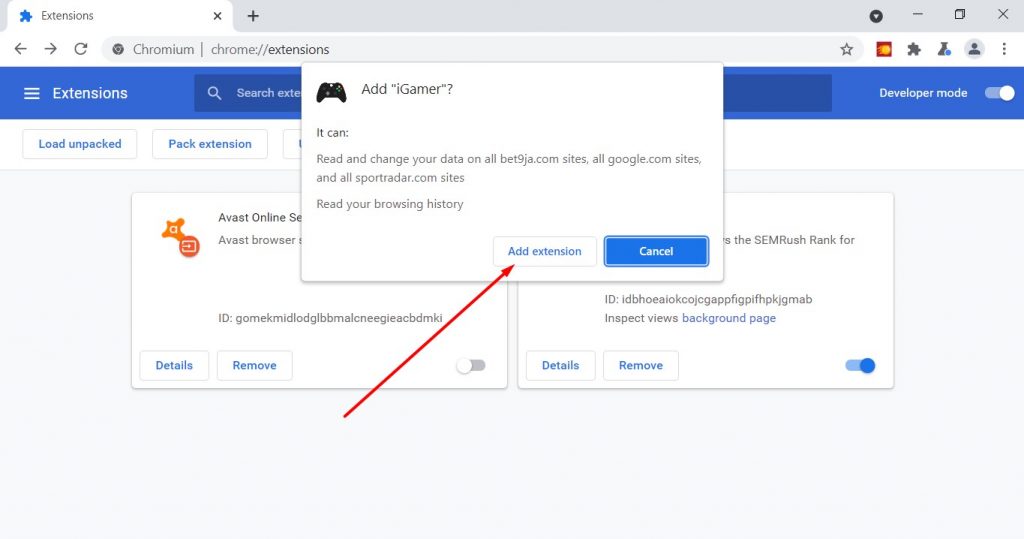Open the profile avatar menu

pos(974,49)
